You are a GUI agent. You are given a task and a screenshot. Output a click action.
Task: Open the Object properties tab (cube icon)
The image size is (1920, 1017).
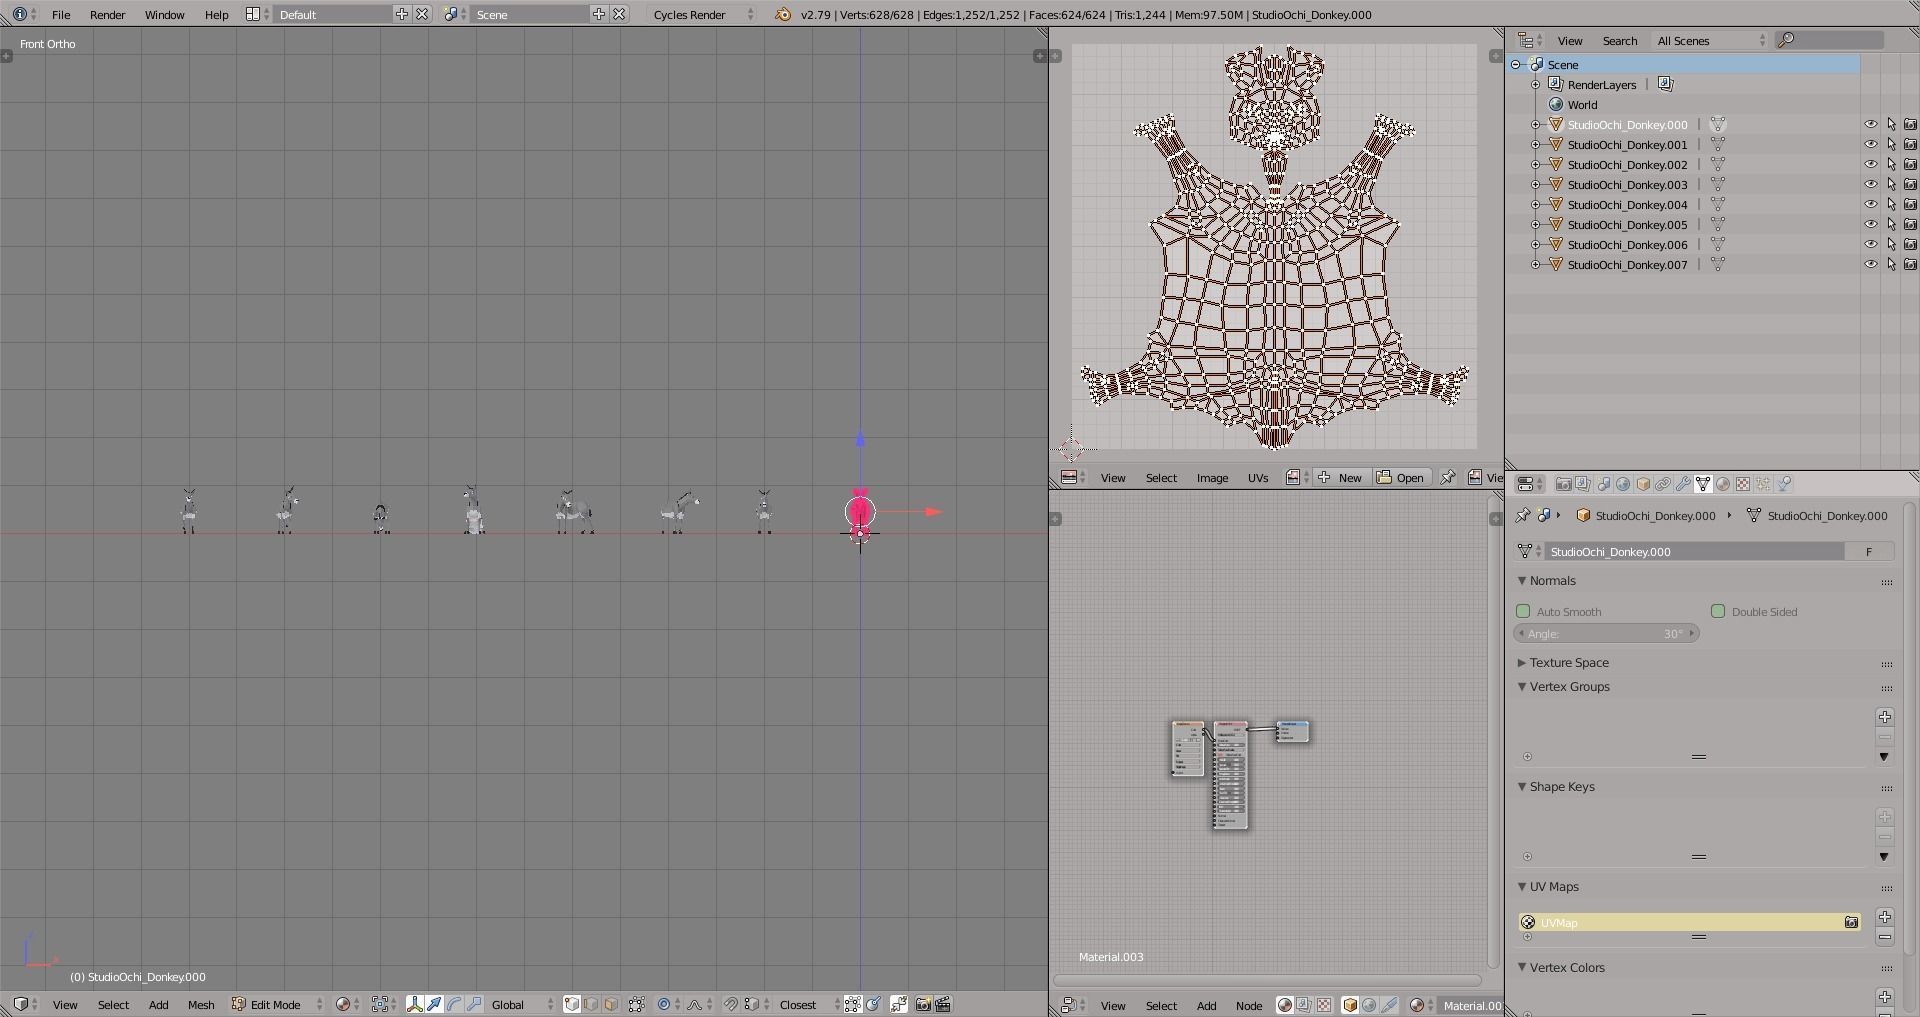[x=1643, y=484]
